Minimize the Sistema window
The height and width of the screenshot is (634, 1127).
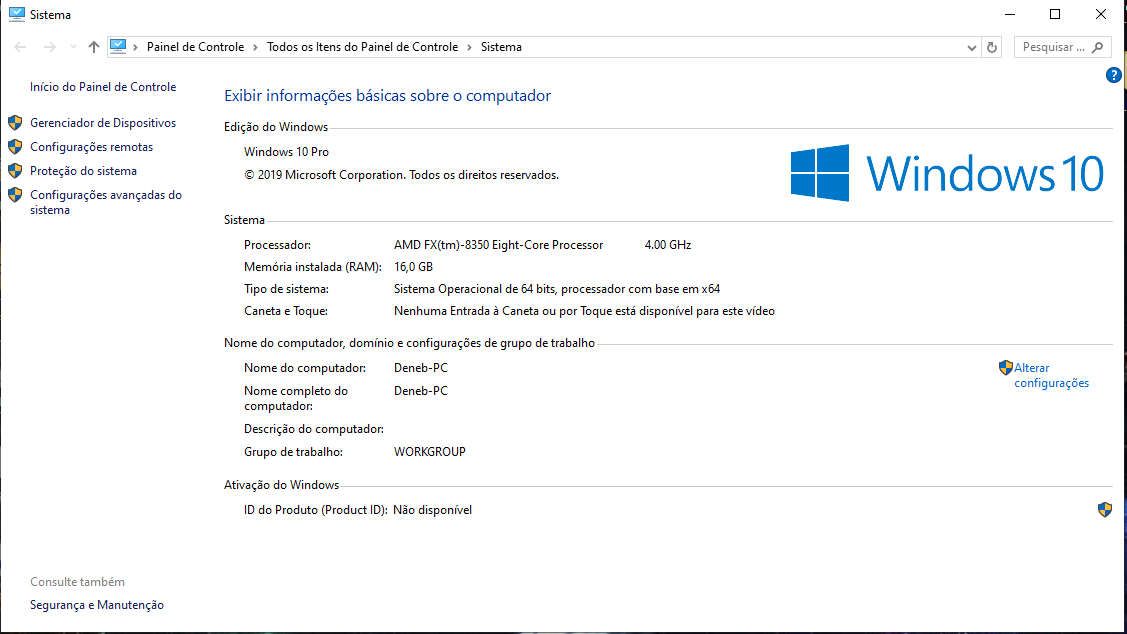coord(1010,14)
